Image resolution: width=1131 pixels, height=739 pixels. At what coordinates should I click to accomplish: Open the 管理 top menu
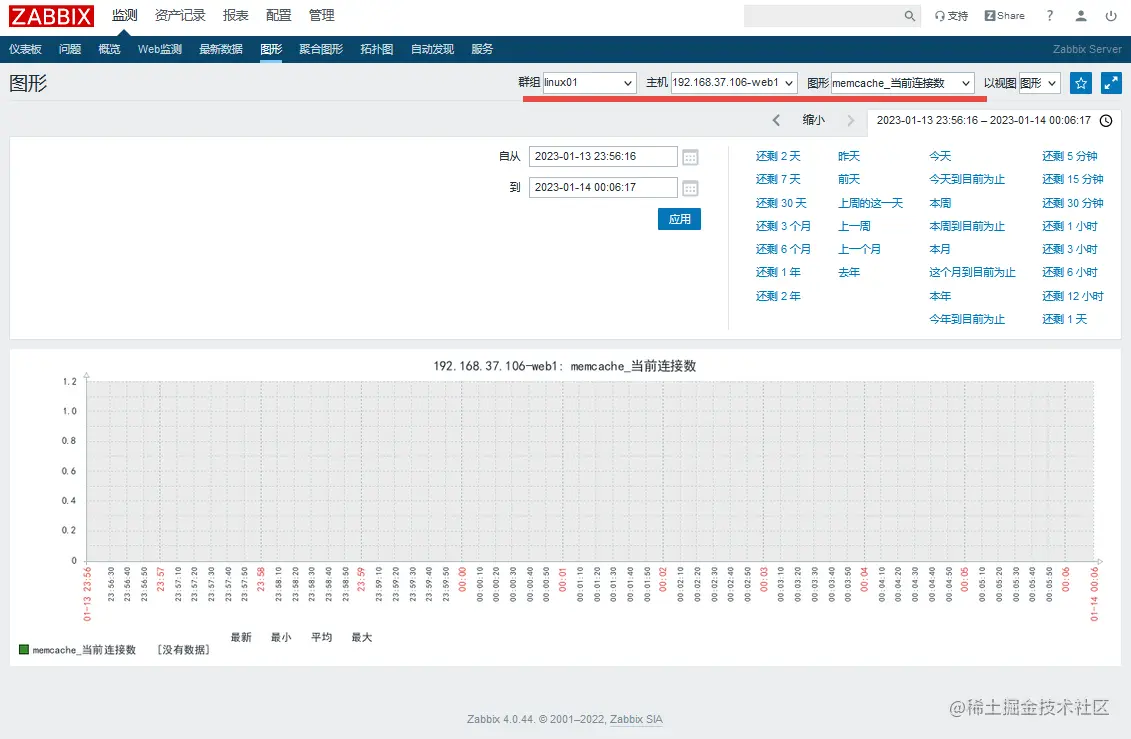322,15
